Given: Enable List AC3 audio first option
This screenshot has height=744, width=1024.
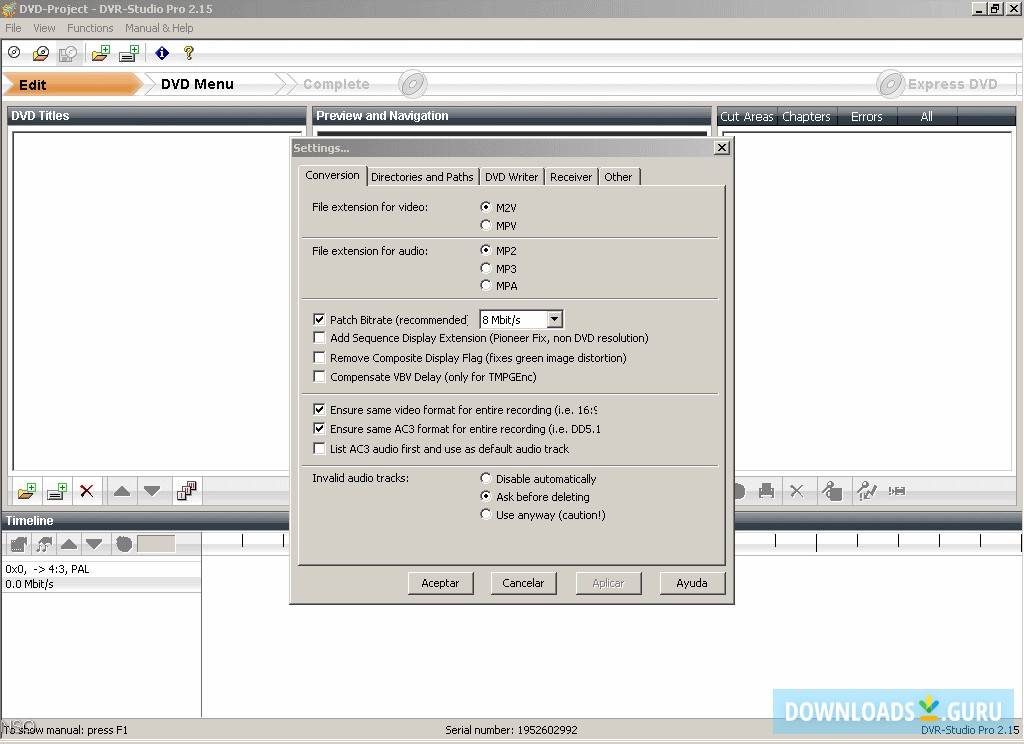Looking at the screenshot, I should 319,449.
